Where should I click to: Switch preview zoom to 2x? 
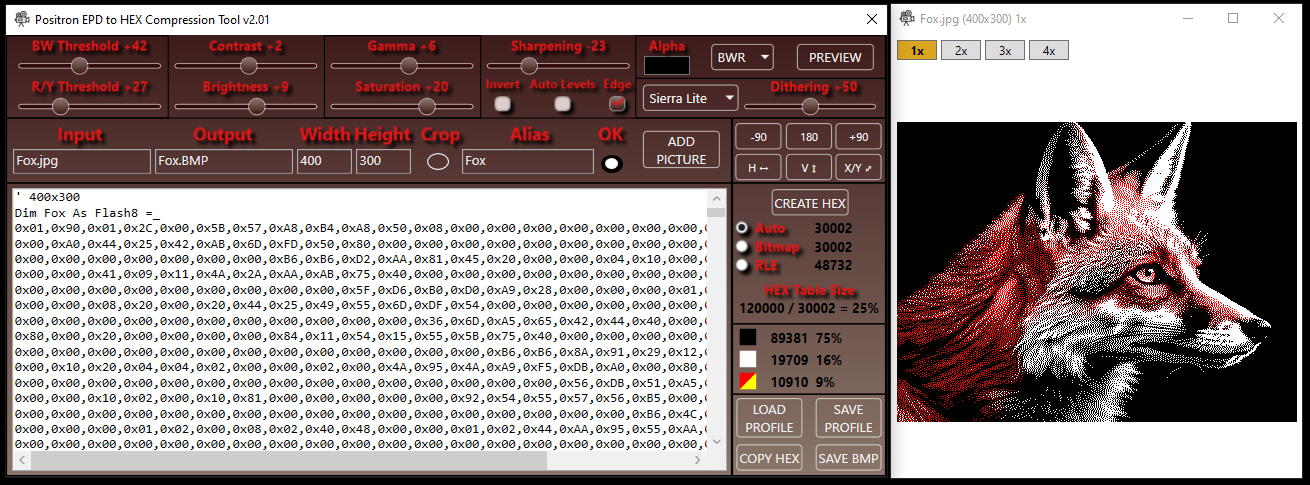961,50
